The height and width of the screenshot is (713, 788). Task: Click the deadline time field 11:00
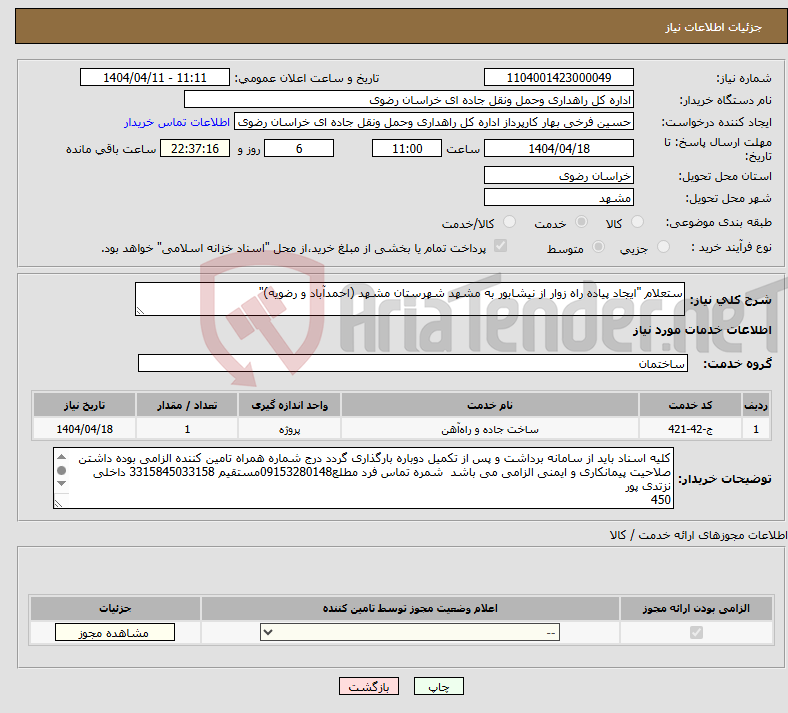pos(407,148)
